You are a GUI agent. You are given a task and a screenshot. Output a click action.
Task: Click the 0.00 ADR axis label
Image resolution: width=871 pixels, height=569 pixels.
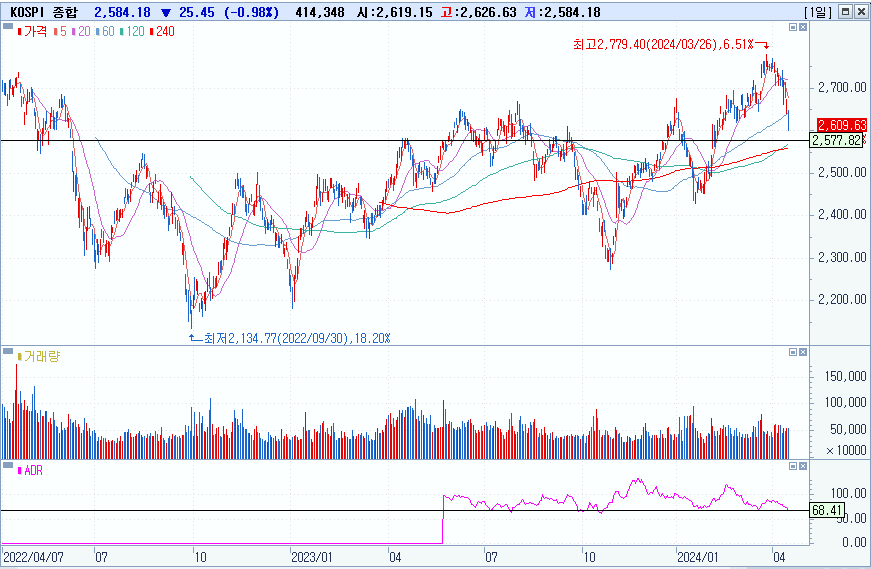coord(854,542)
